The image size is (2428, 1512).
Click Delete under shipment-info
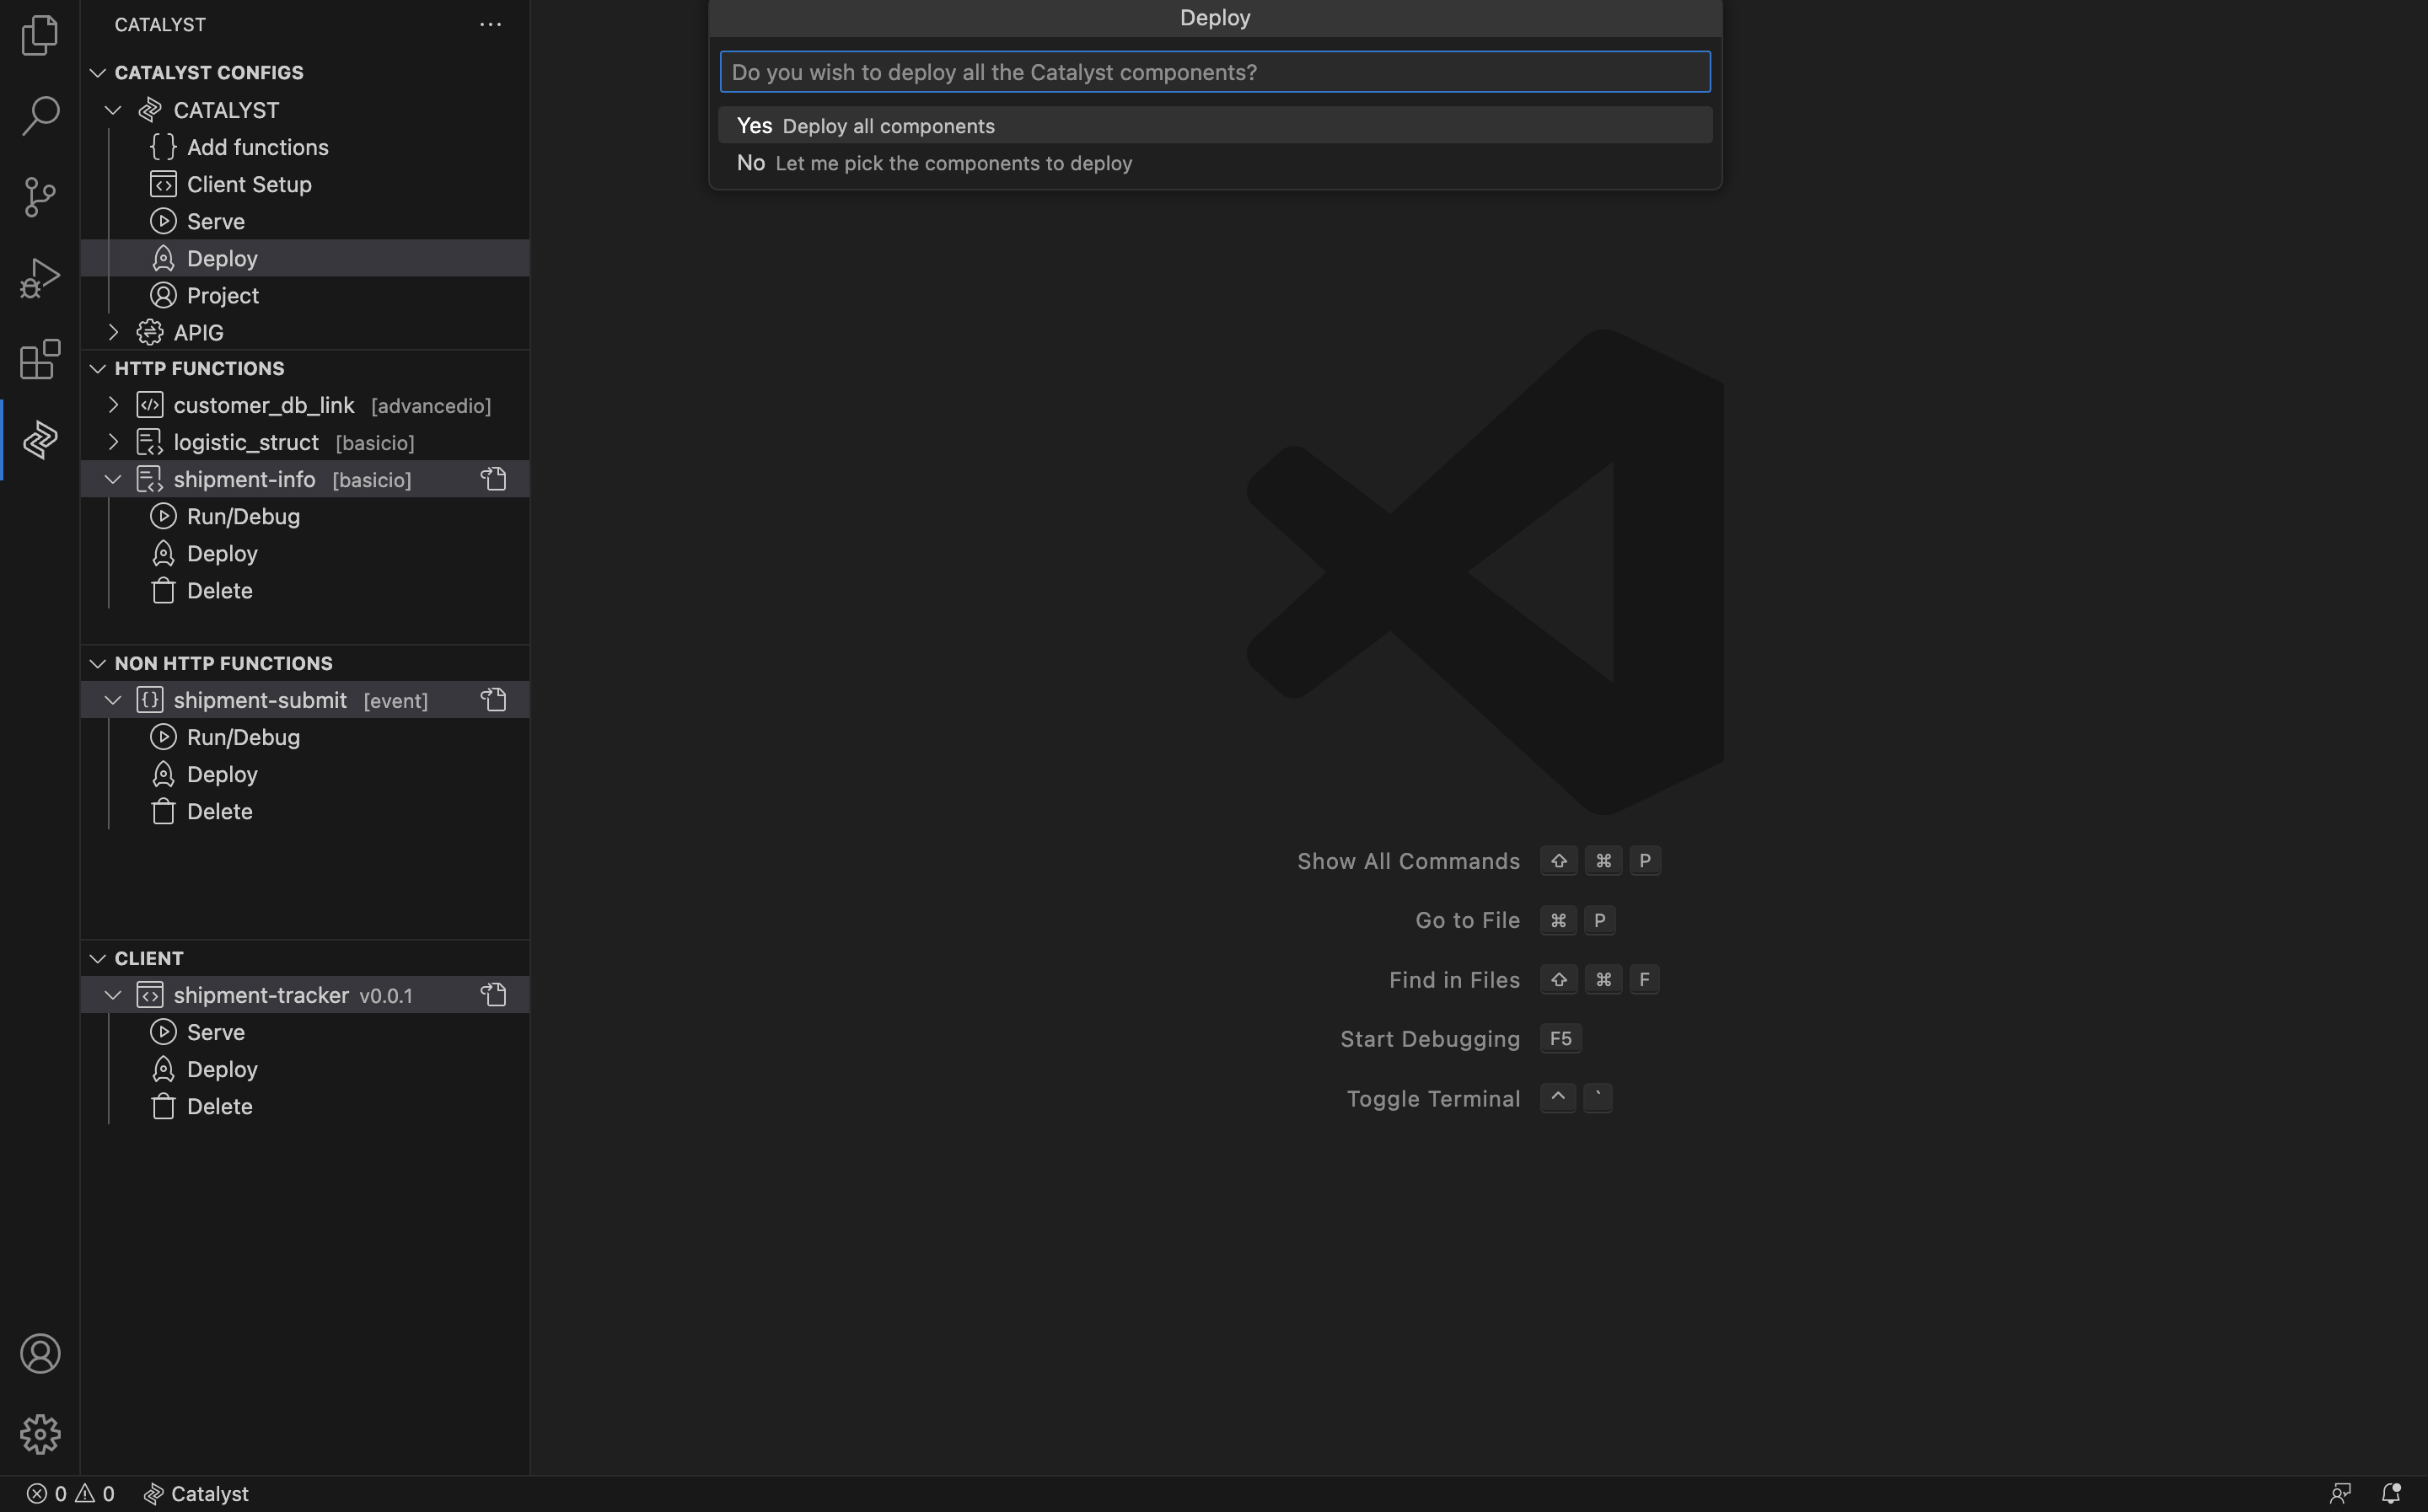(x=305, y=590)
